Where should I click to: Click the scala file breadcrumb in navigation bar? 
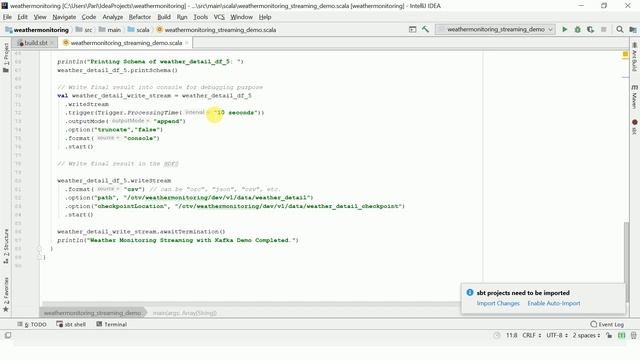click(x=217, y=30)
